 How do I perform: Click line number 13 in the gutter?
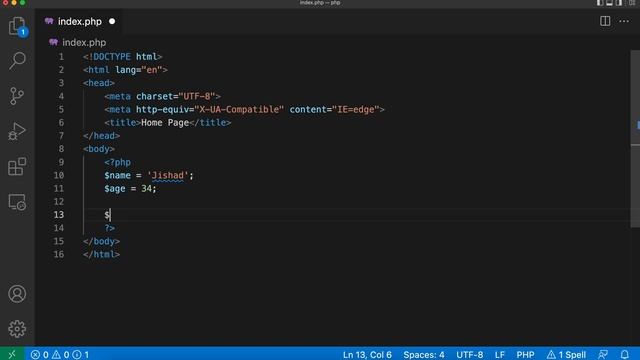[59, 215]
